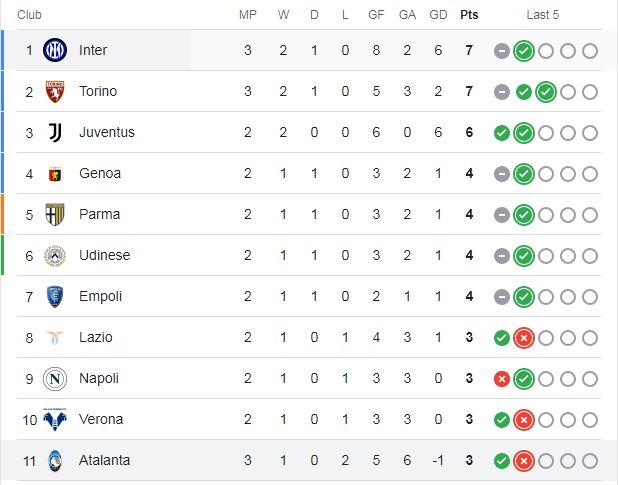Click the Inter club crest icon
618x485 pixels.
pyautogui.click(x=55, y=50)
